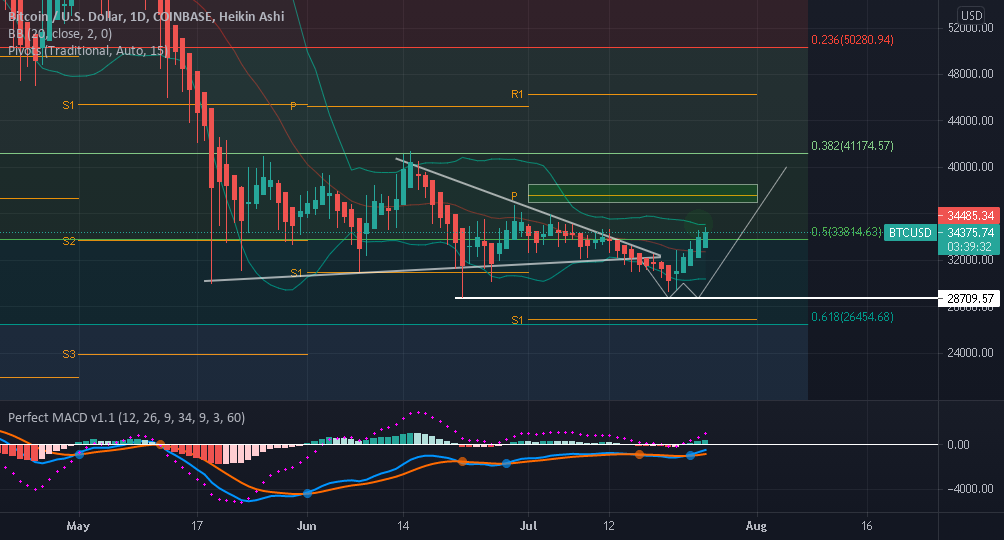Click the 0.5(33814.63) Fibonacci label
Viewport: 1004px width, 540px height.
(846, 232)
